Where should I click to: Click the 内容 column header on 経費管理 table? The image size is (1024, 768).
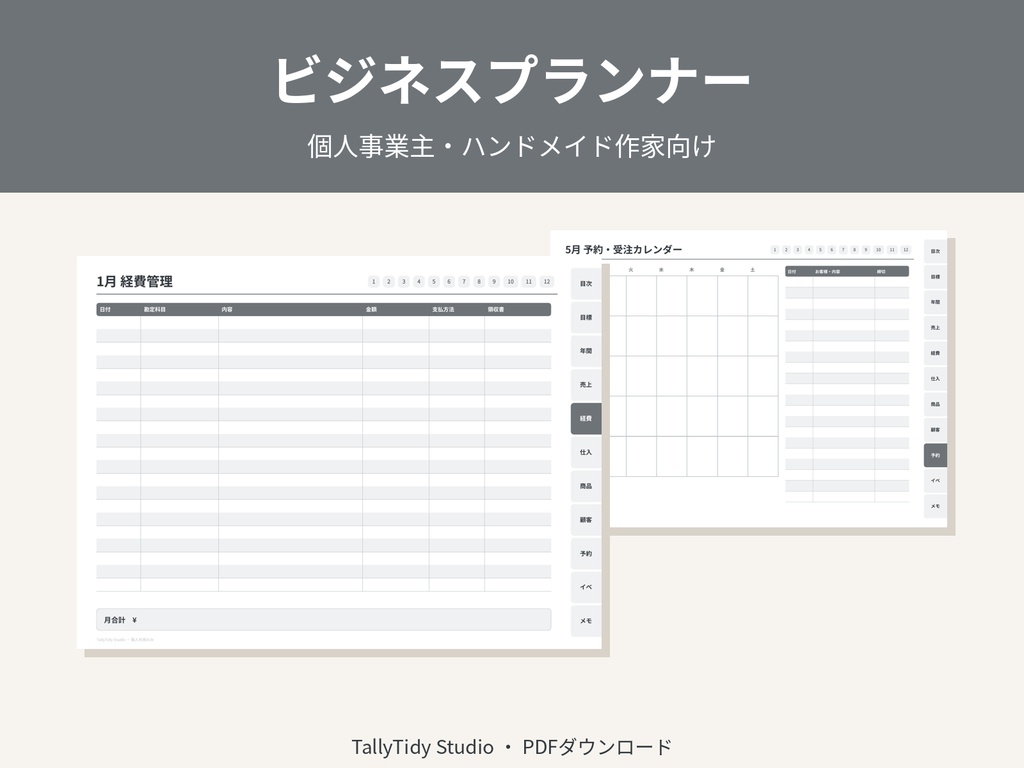[x=227, y=310]
